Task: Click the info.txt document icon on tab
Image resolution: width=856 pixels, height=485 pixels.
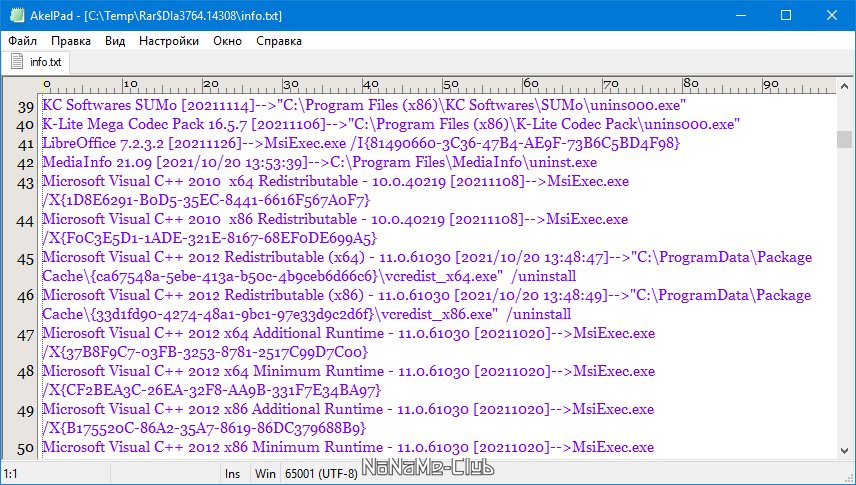Action: coord(17,62)
